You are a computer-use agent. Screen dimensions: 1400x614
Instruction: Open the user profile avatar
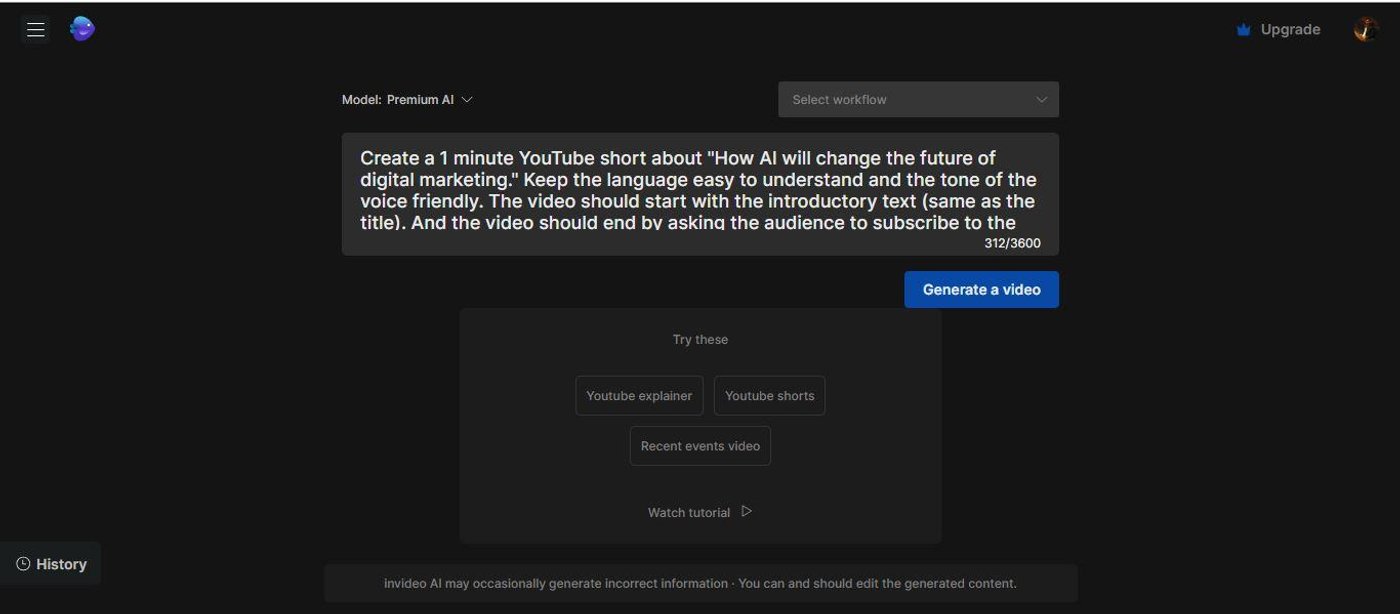click(1365, 30)
